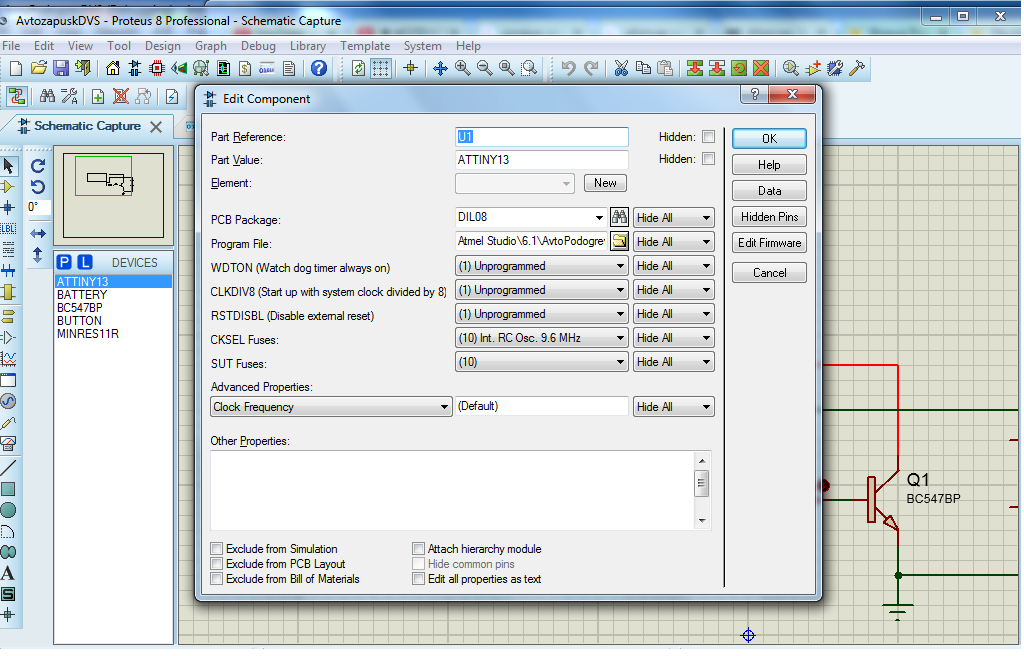Open Hide All dropdown for Program File

673,242
